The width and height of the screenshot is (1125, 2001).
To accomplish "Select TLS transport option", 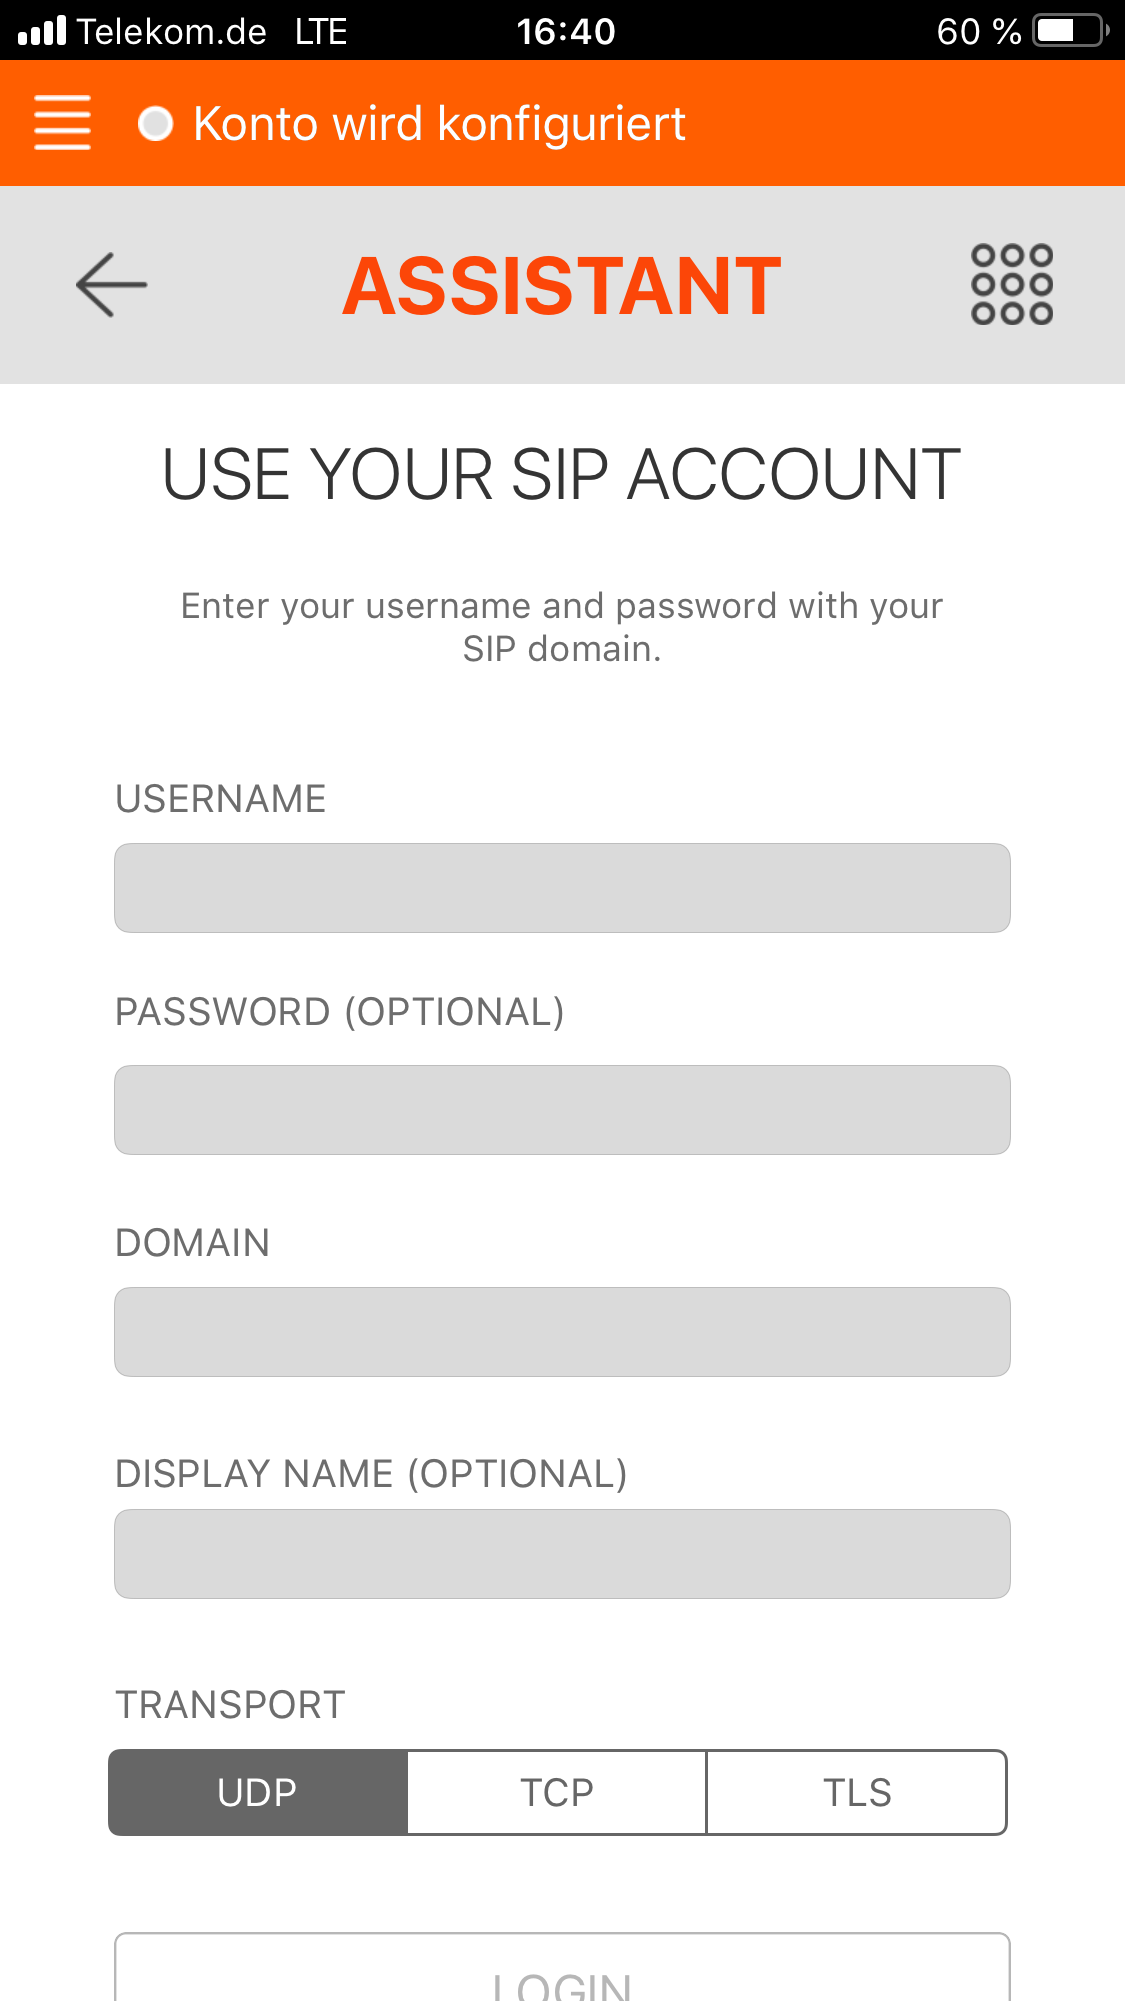I will coord(856,1792).
